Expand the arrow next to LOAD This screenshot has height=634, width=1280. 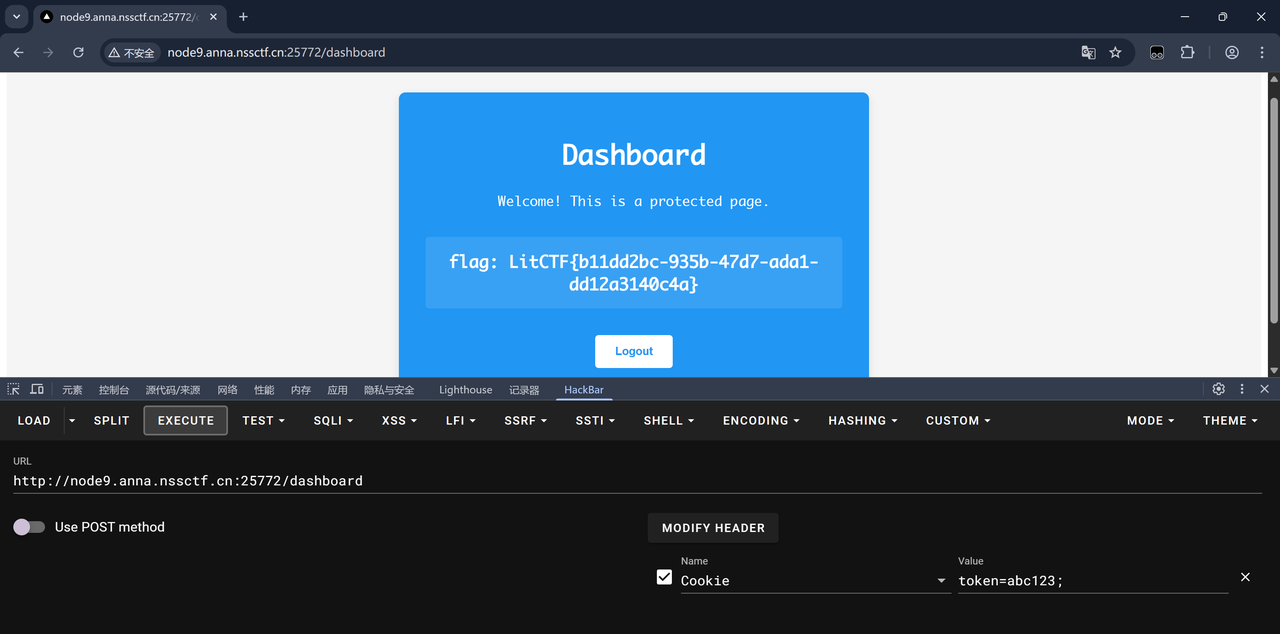click(72, 421)
